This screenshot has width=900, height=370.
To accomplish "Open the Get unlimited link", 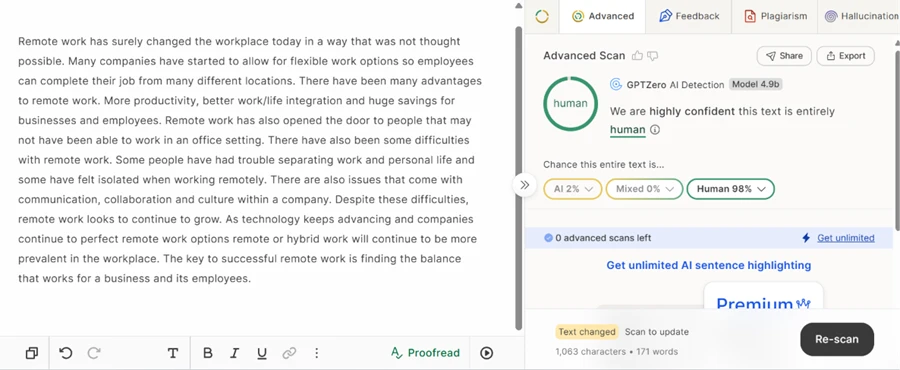I will (845, 237).
